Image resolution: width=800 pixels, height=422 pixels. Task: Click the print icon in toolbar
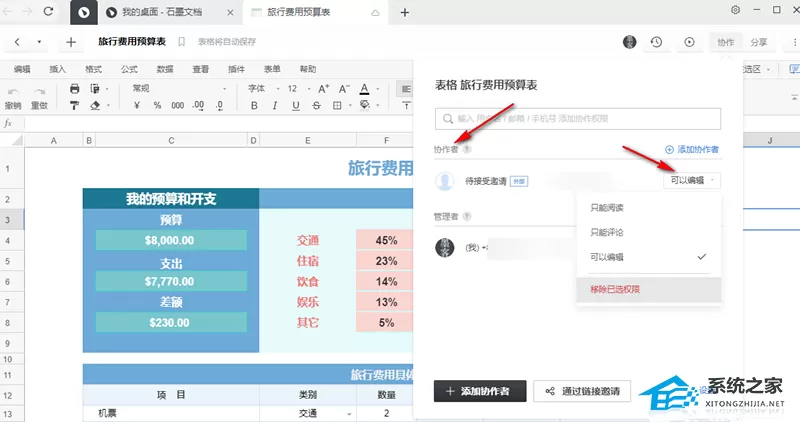74,89
